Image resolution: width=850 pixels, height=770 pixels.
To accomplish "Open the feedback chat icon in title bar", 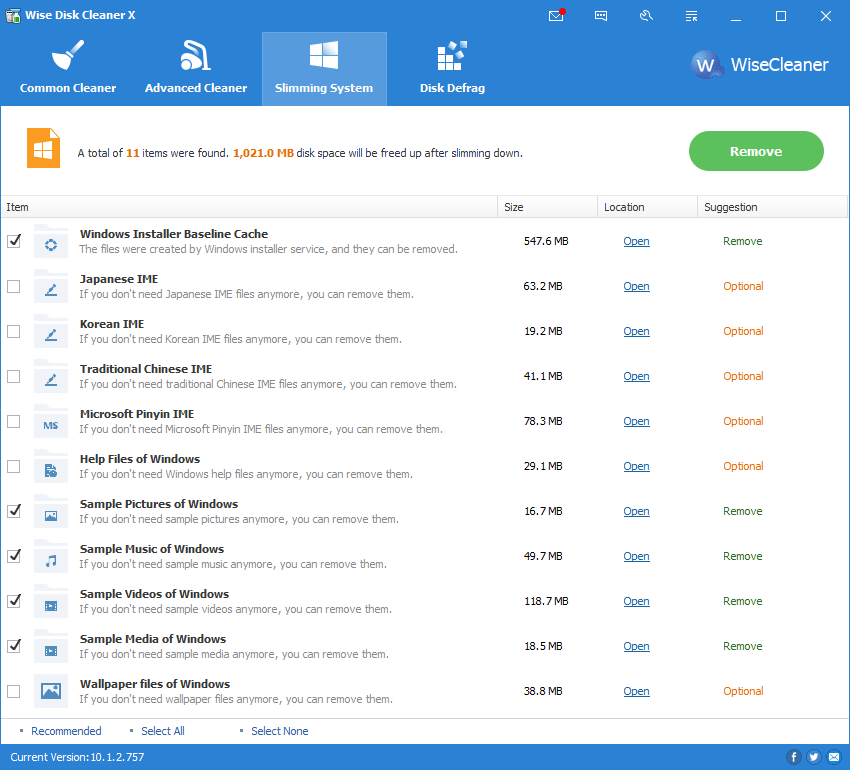I will [x=601, y=16].
